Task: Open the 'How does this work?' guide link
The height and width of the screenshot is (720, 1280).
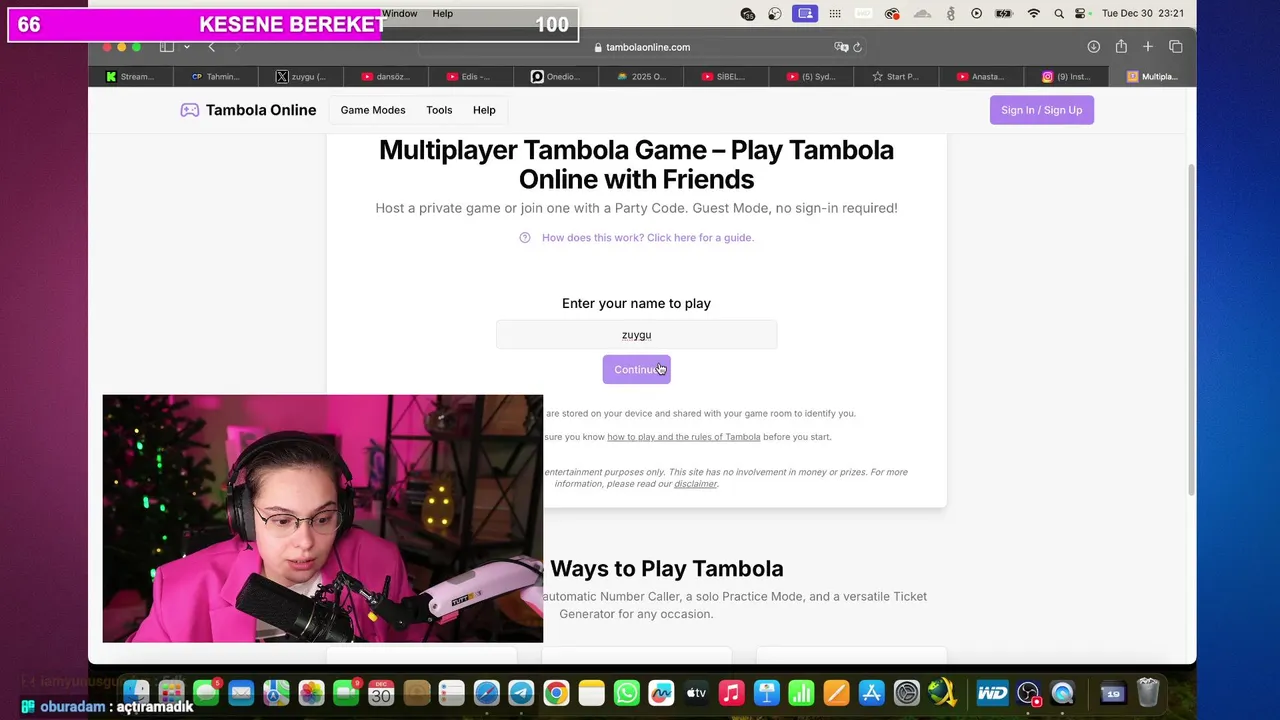Action: pyautogui.click(x=648, y=238)
